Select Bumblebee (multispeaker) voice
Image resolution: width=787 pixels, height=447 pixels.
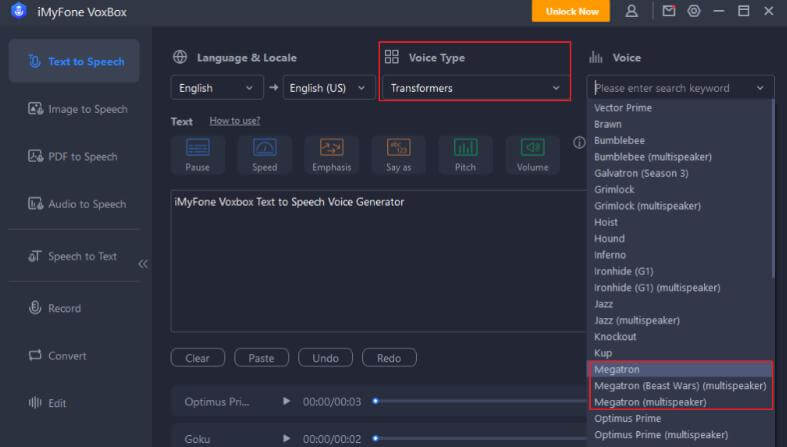[x=680, y=157]
